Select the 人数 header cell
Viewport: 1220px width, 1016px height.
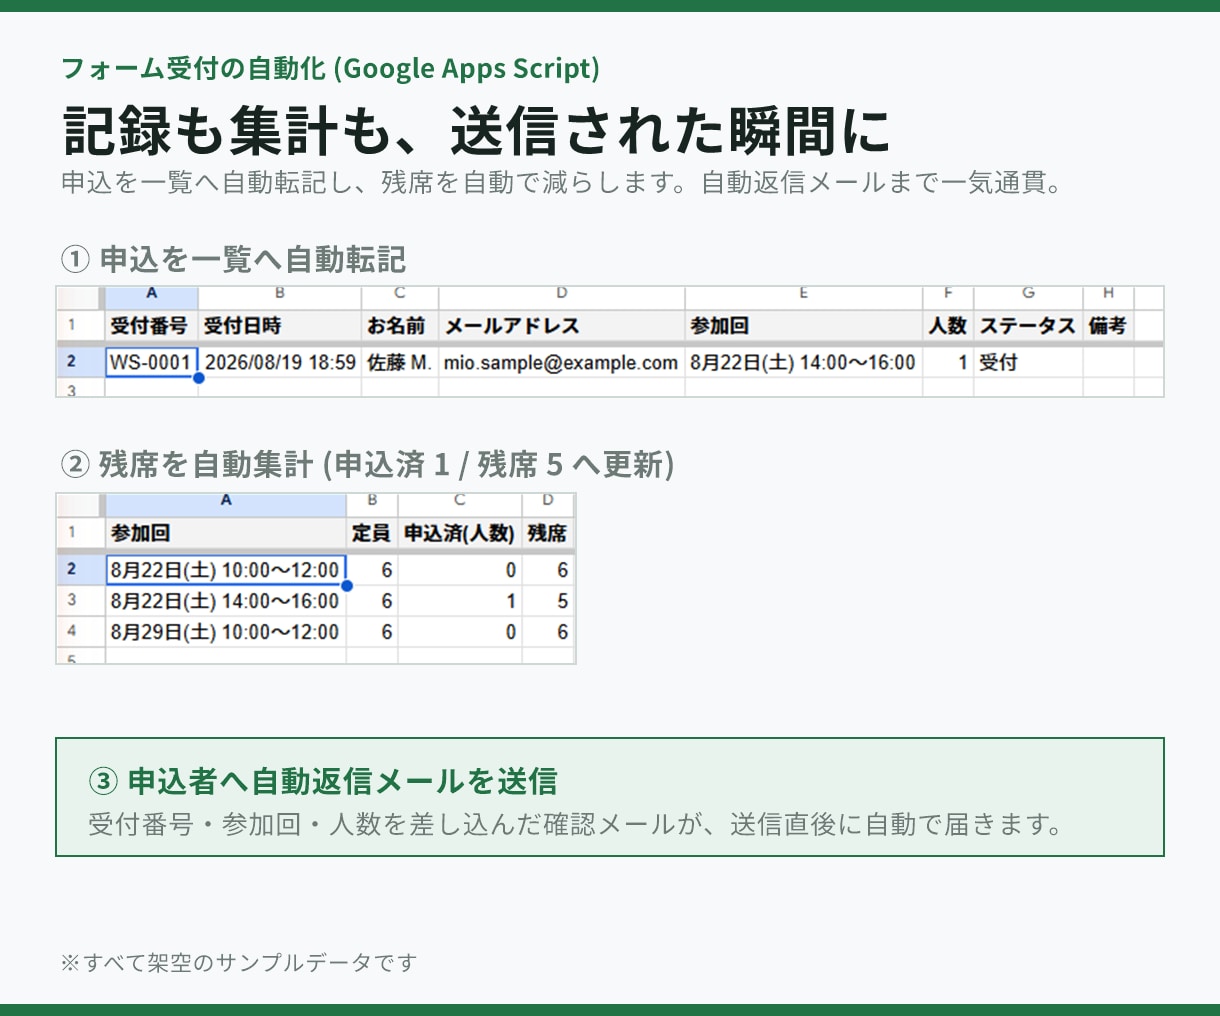948,326
